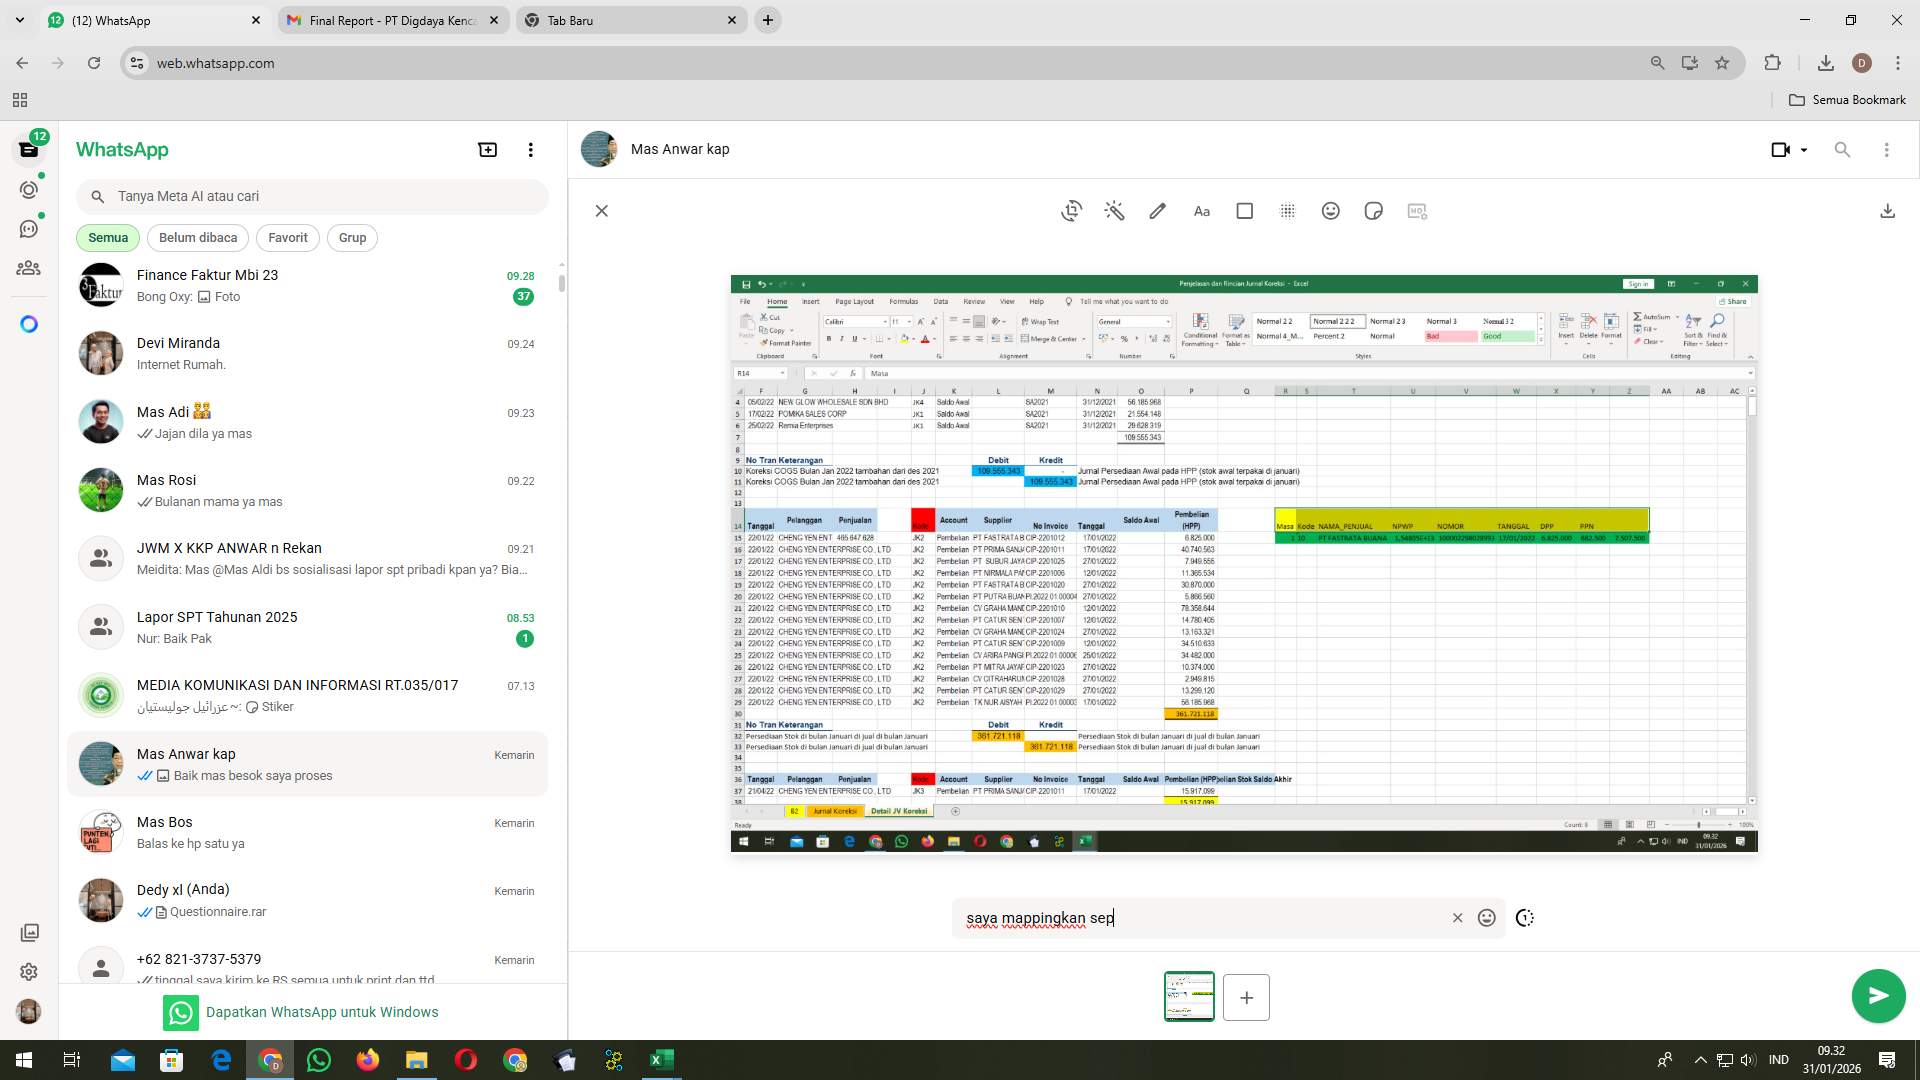Select the Grup filter tab
The height and width of the screenshot is (1080, 1920).
tap(352, 237)
